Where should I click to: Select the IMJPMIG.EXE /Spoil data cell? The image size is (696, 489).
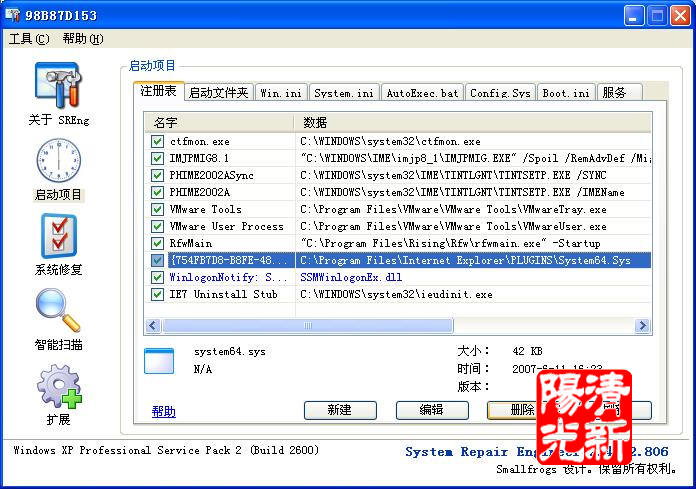point(475,158)
